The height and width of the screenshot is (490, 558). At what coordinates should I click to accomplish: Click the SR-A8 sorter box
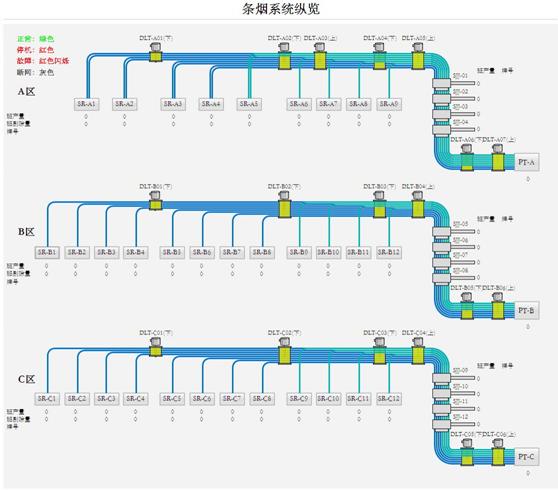(x=359, y=104)
